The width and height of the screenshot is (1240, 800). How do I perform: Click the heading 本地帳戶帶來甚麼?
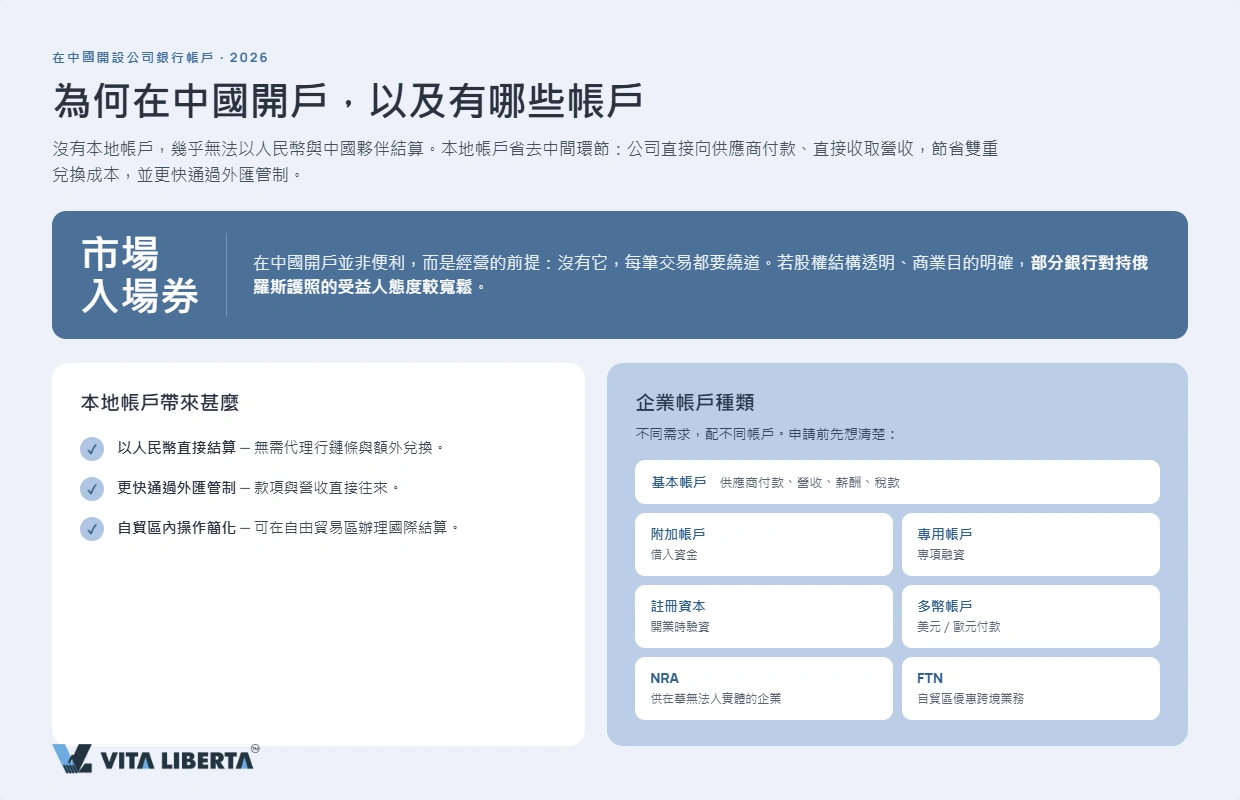click(x=160, y=403)
